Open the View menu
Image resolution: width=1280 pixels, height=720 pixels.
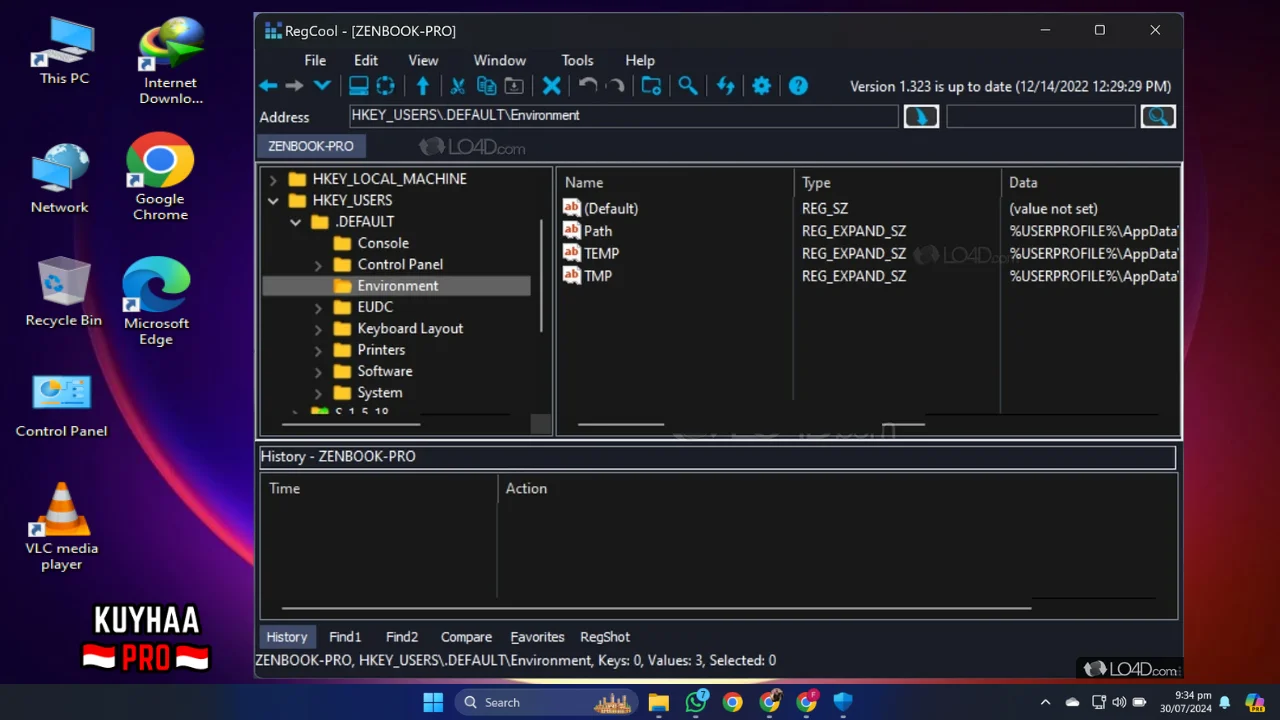(x=423, y=60)
